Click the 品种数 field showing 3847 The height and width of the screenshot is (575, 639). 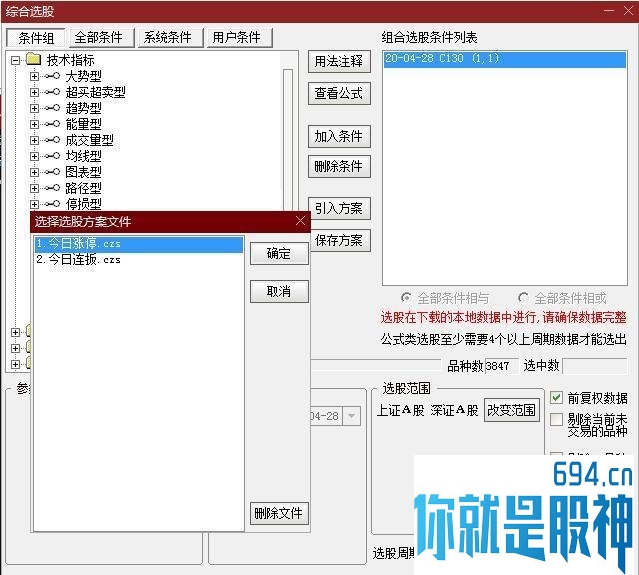point(501,366)
